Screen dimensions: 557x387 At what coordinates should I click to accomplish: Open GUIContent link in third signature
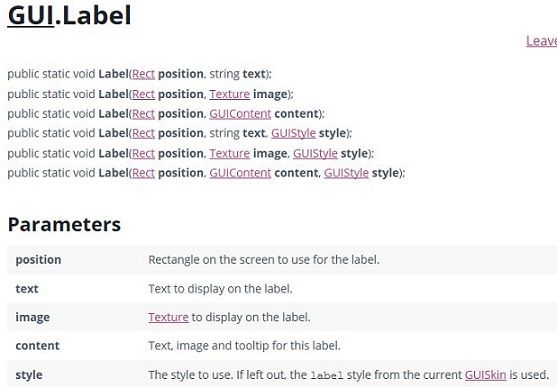240,114
